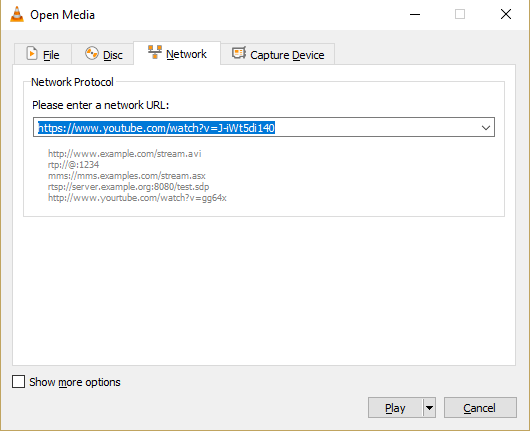Minimize the Open Media dialog
Viewport: 532px width, 435px height.
[415, 15]
